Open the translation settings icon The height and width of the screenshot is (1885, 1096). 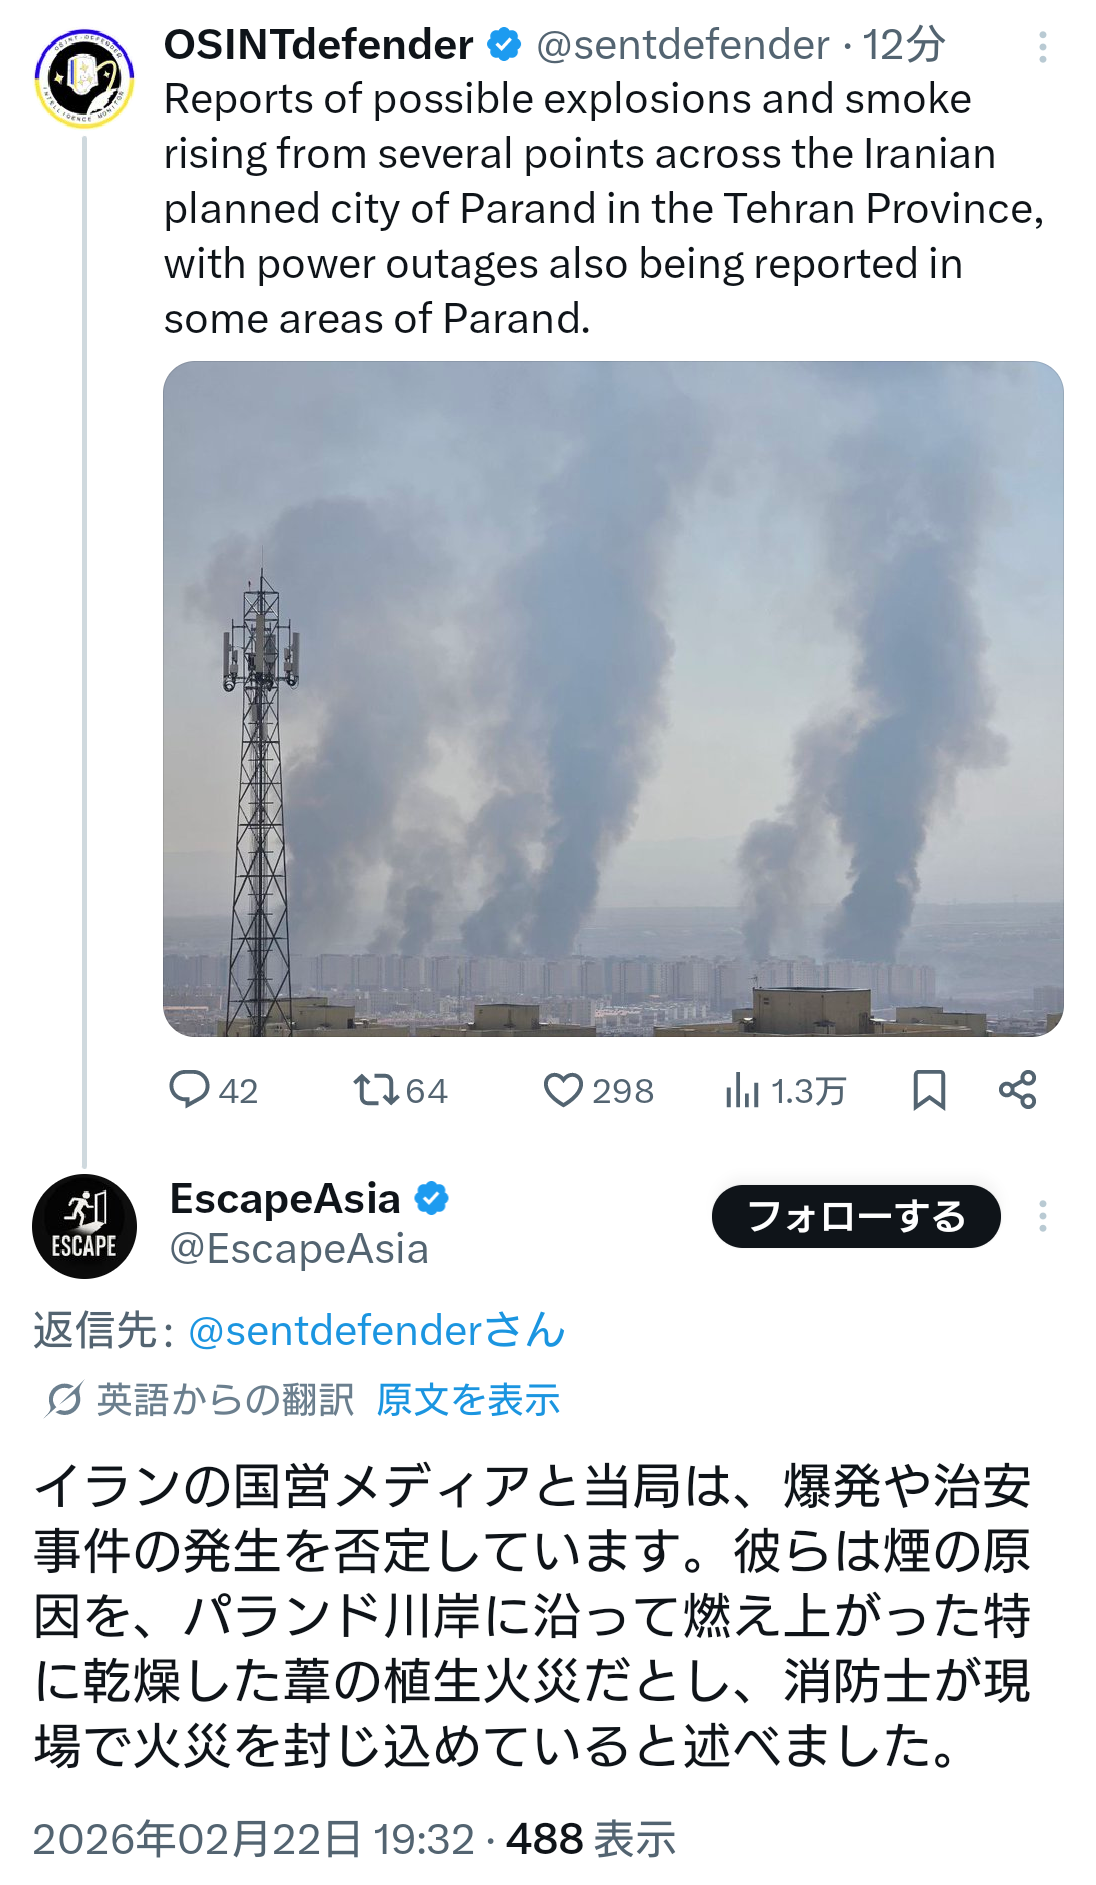click(x=63, y=1400)
